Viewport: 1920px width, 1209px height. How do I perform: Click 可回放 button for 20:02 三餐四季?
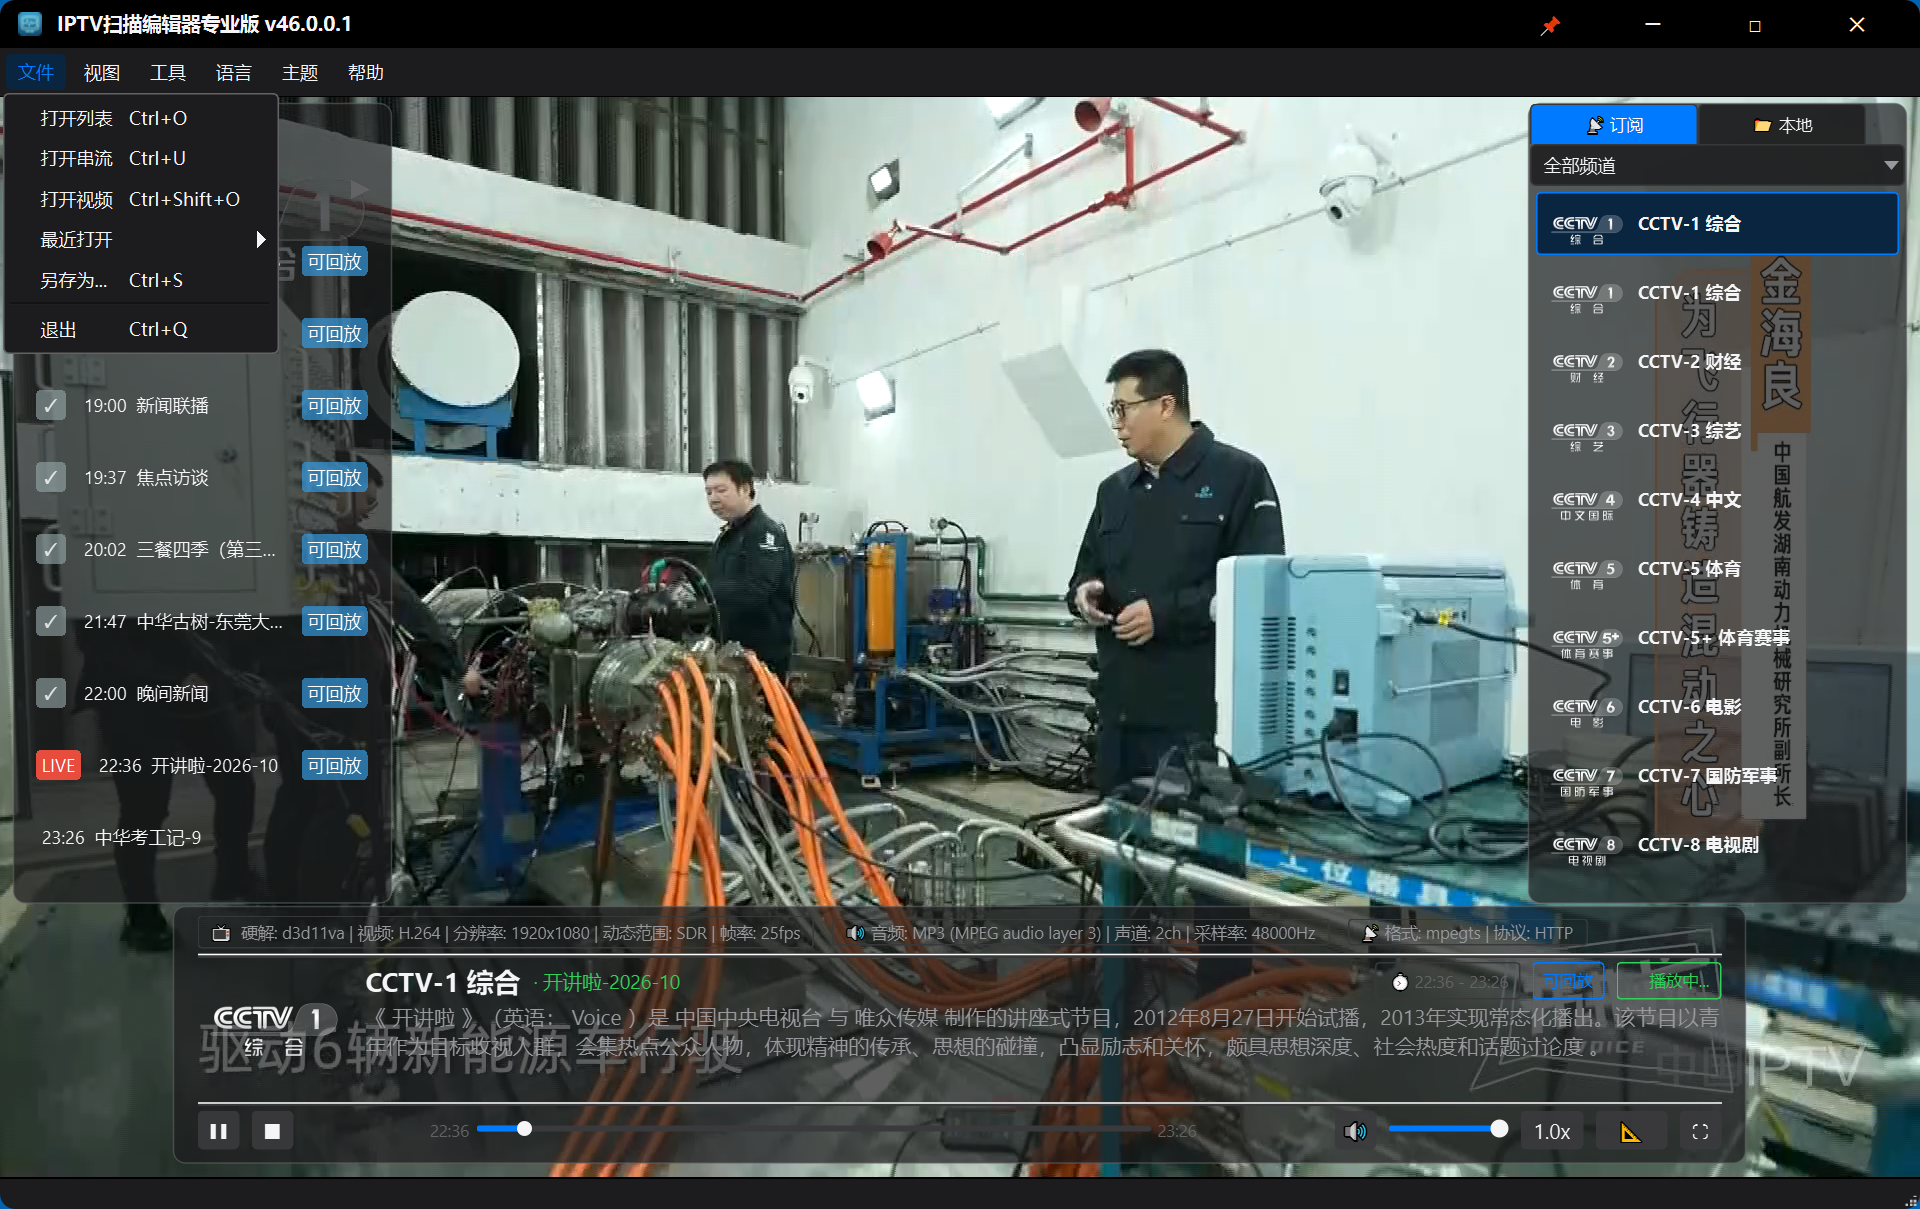point(334,549)
